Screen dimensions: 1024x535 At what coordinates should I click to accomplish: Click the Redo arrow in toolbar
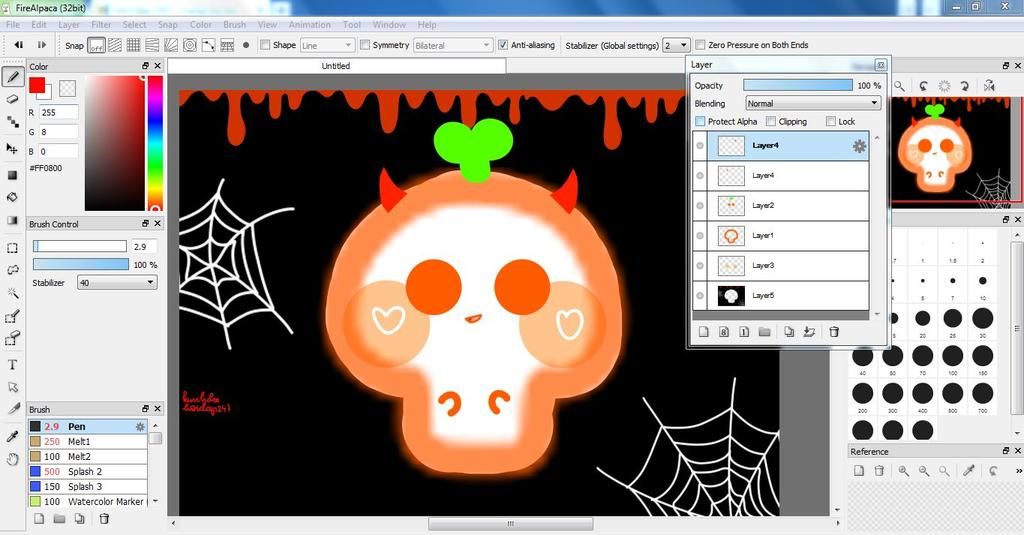(x=42, y=44)
